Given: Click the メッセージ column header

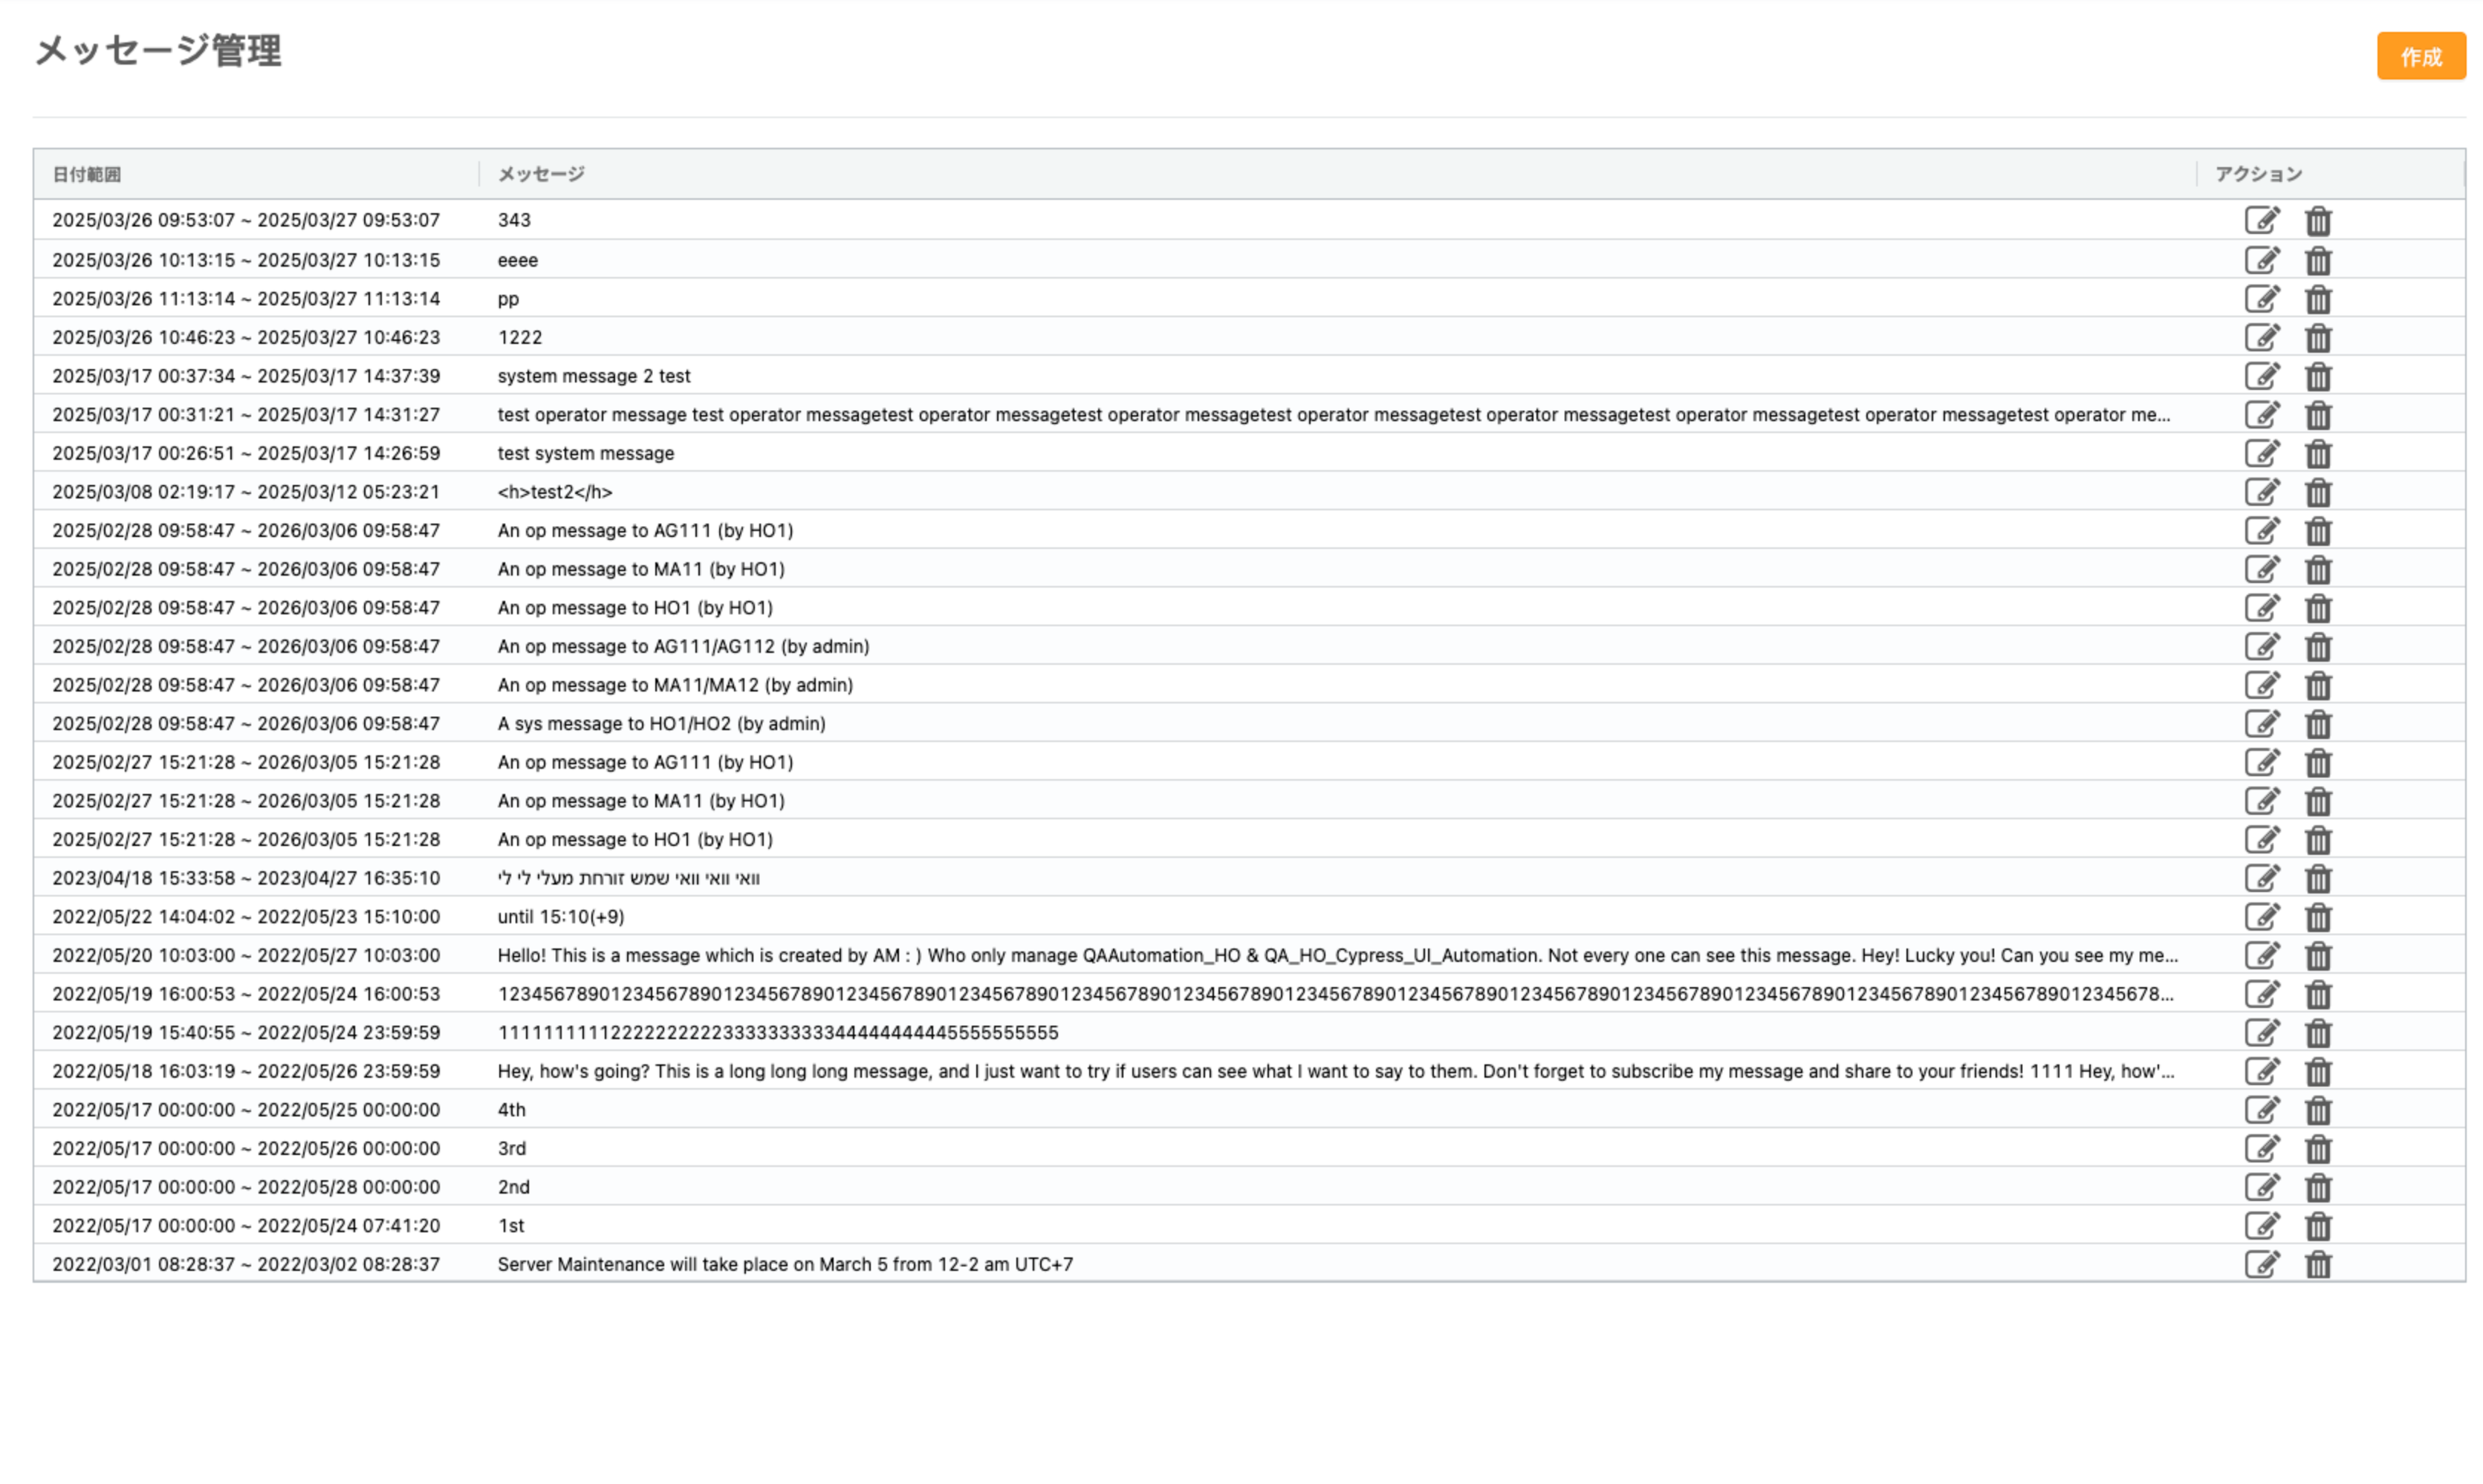Looking at the screenshot, I should pyautogui.click(x=541, y=174).
